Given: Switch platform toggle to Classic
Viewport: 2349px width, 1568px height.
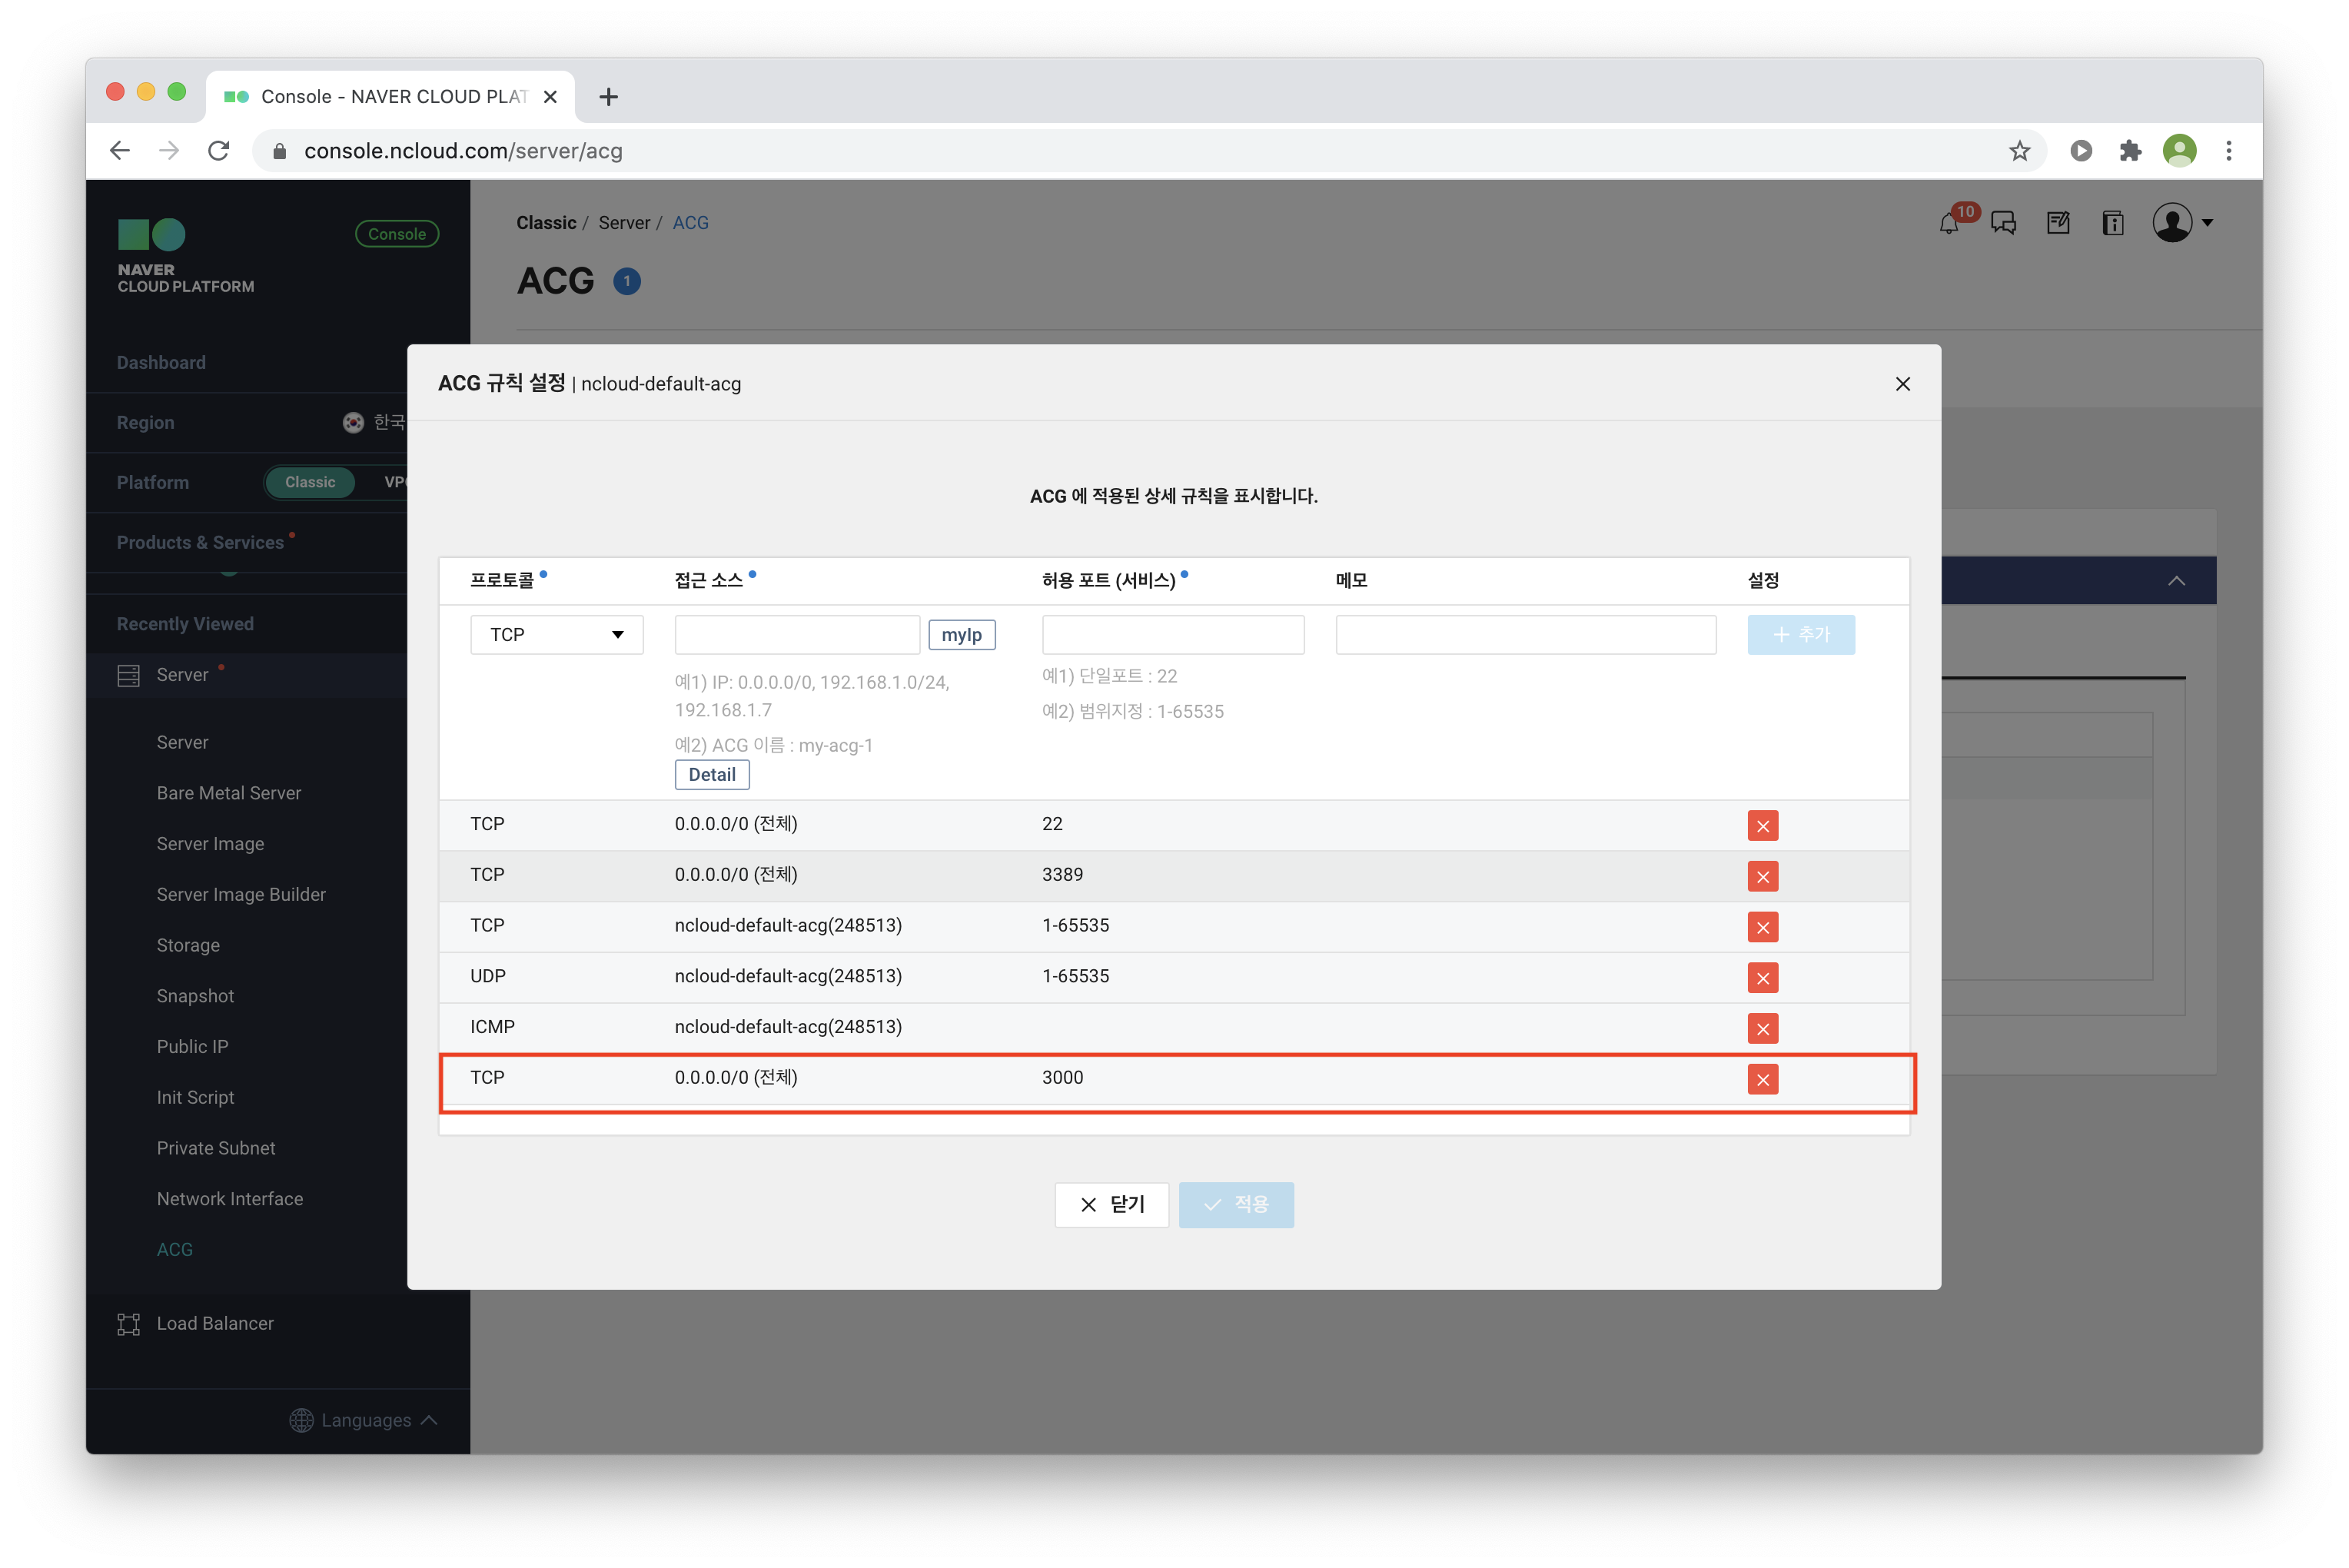Looking at the screenshot, I should 310,482.
